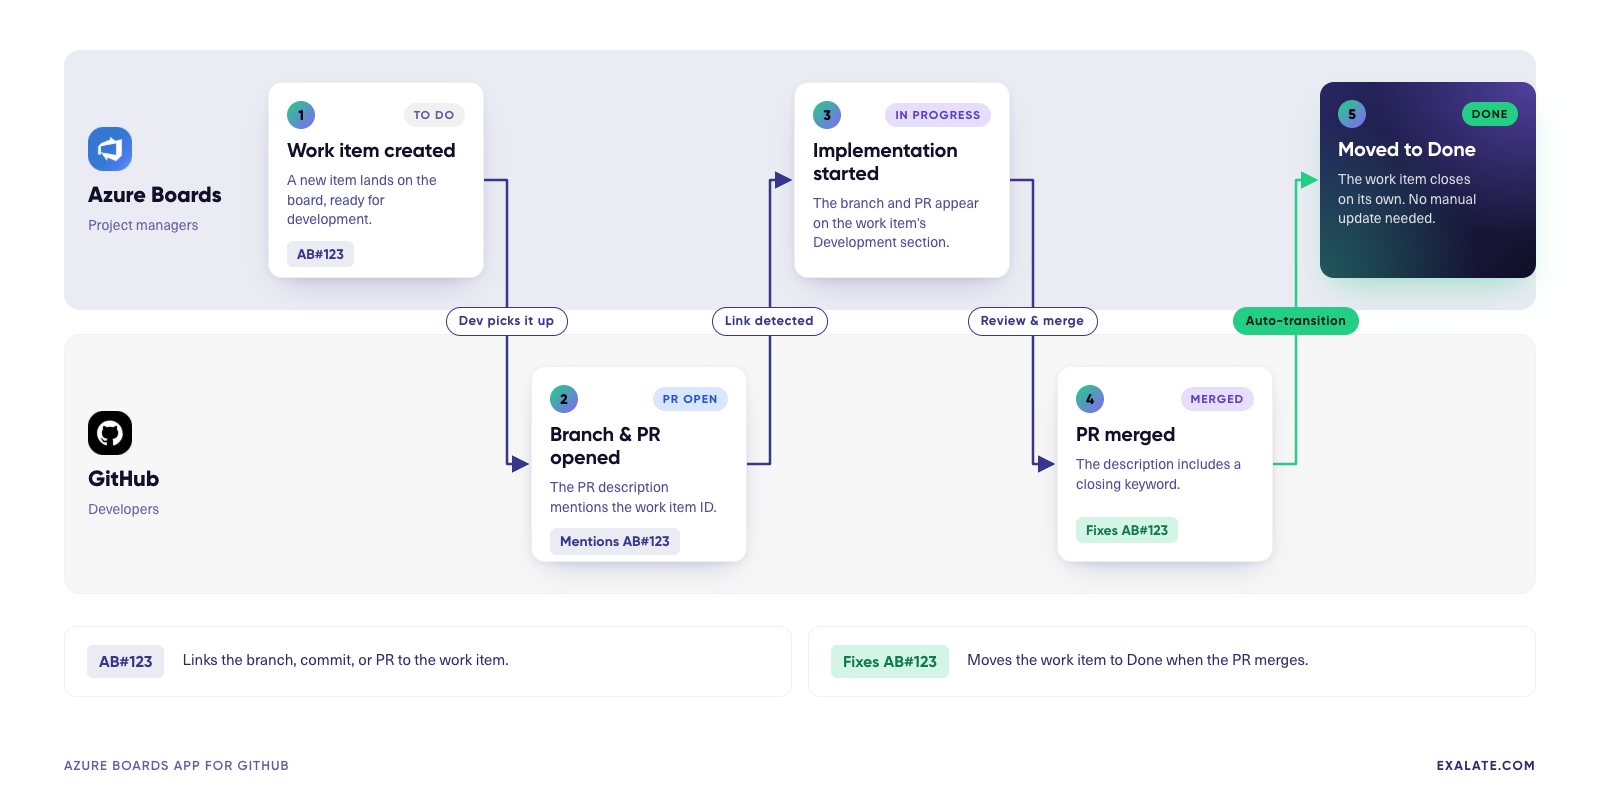Viewport: 1600px width, 800px height.
Task: Click the 'Branch & PR opened' heading
Action: 605,446
